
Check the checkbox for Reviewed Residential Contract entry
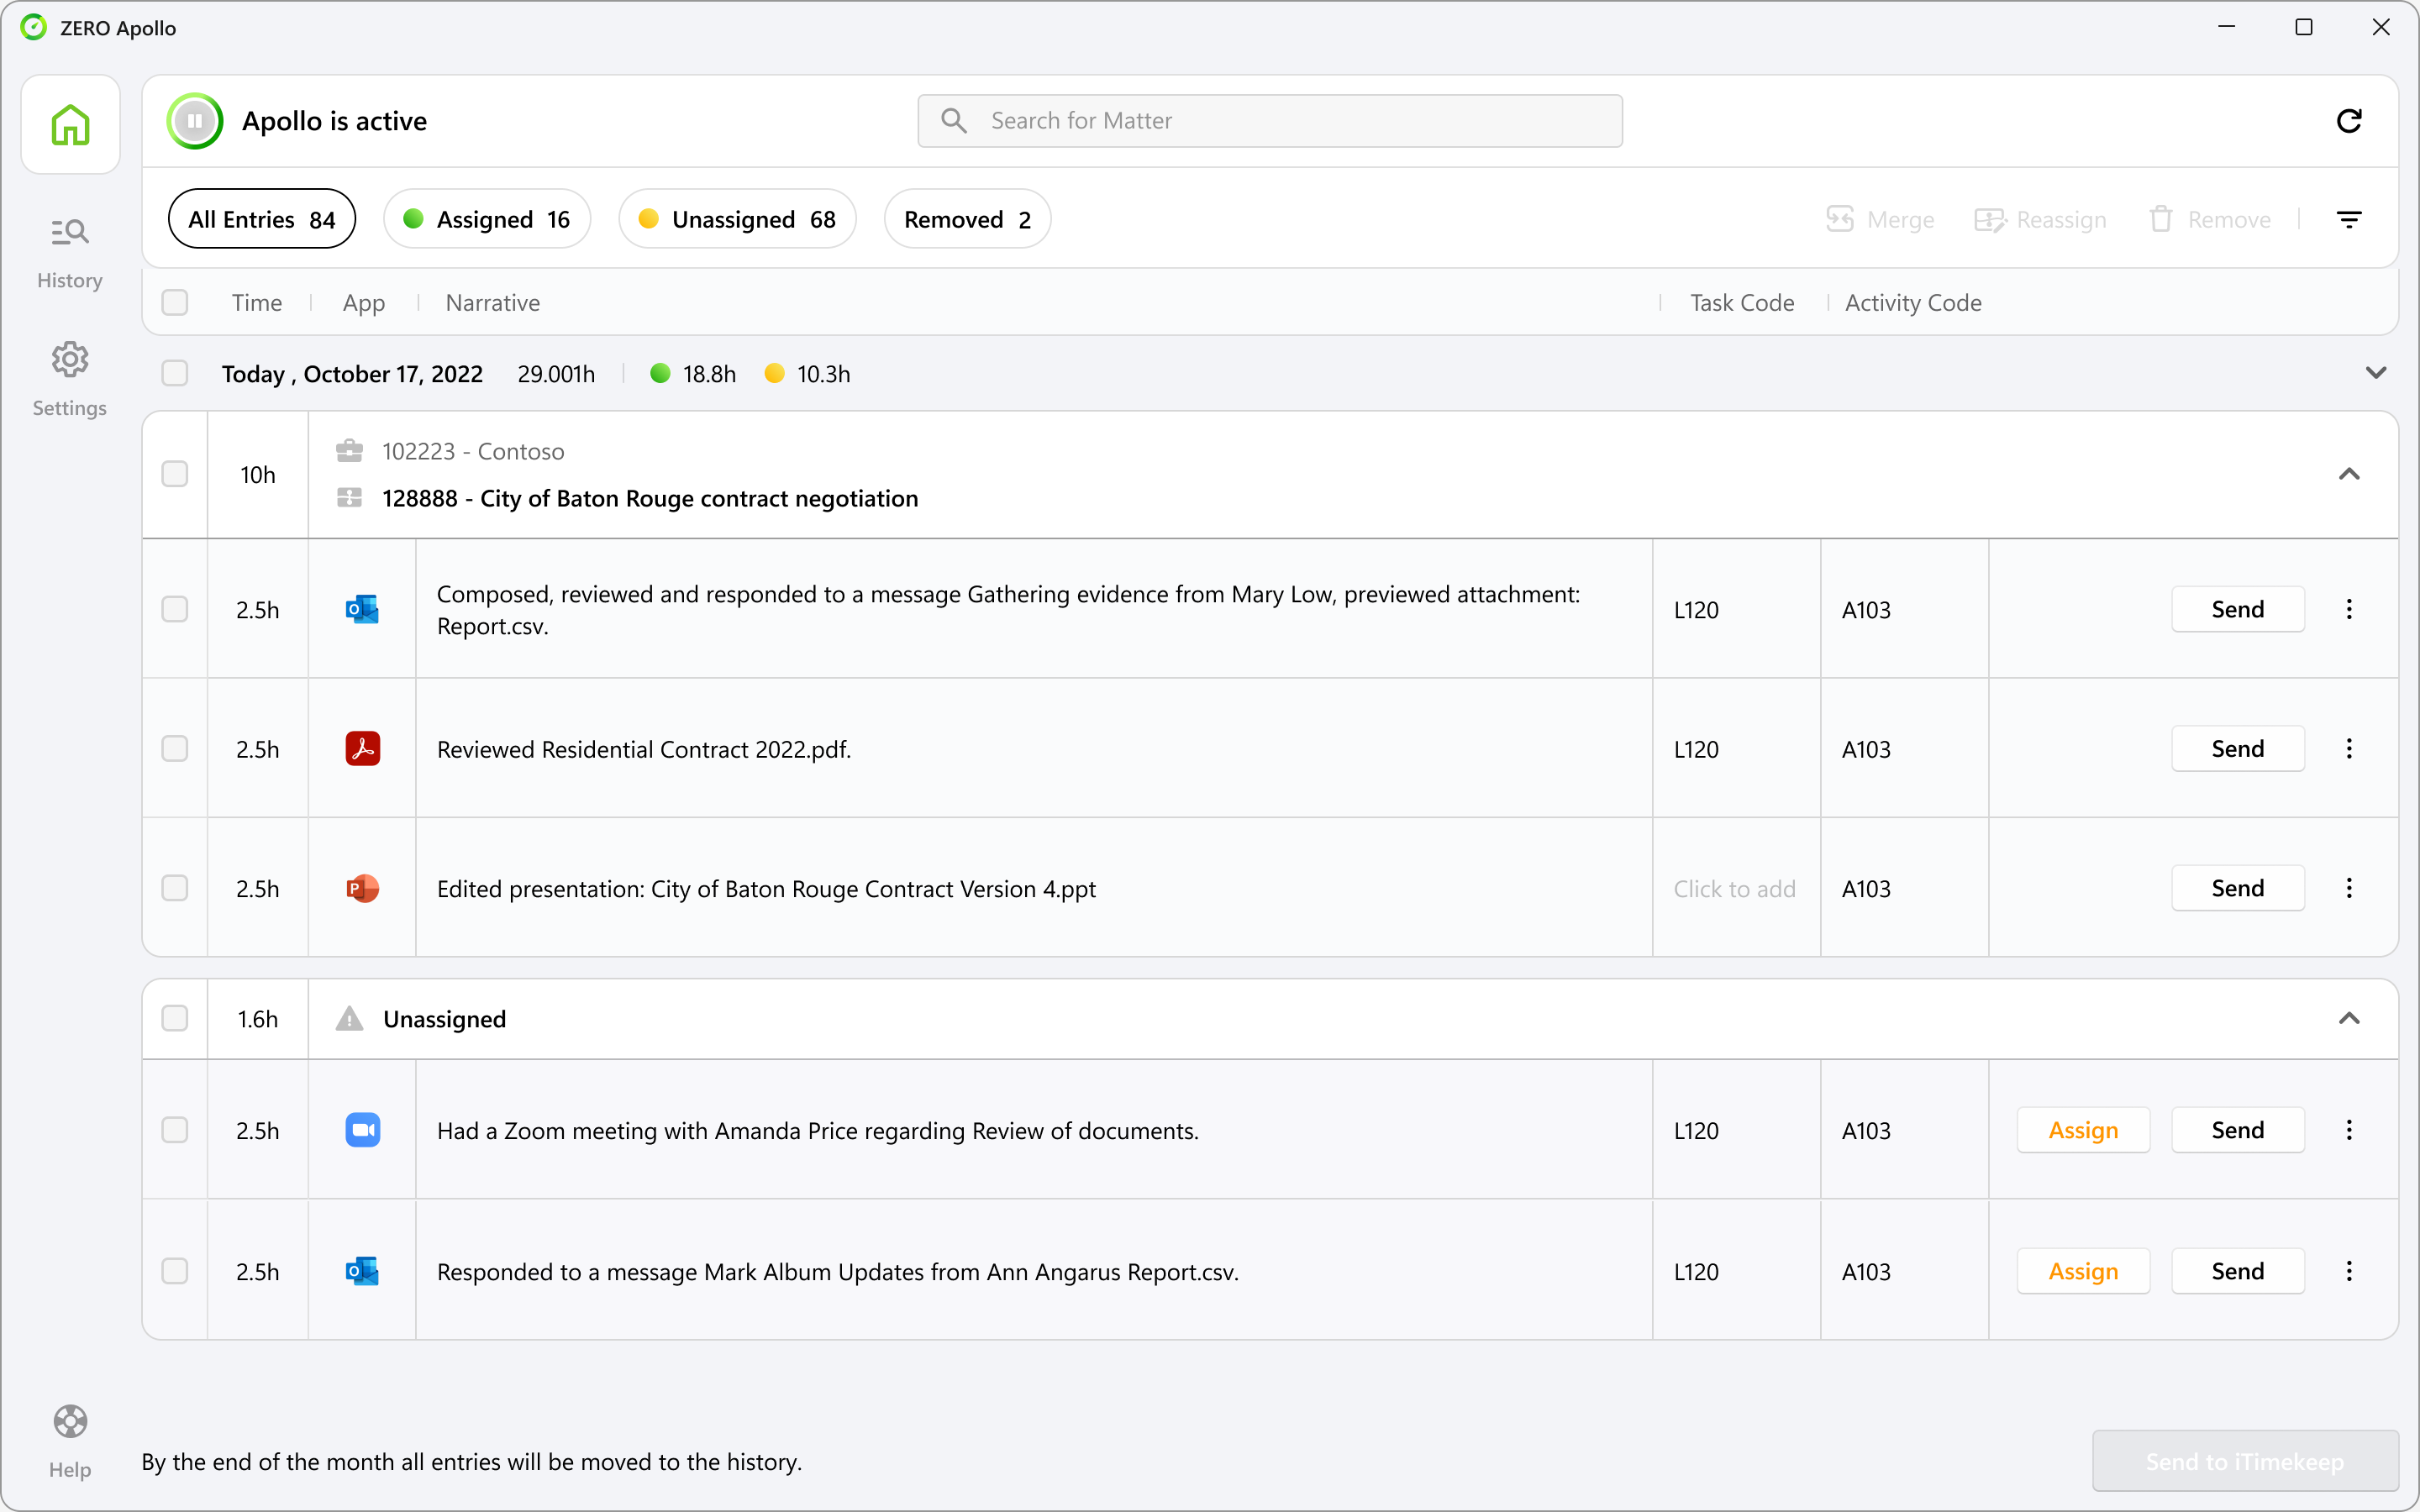175,748
